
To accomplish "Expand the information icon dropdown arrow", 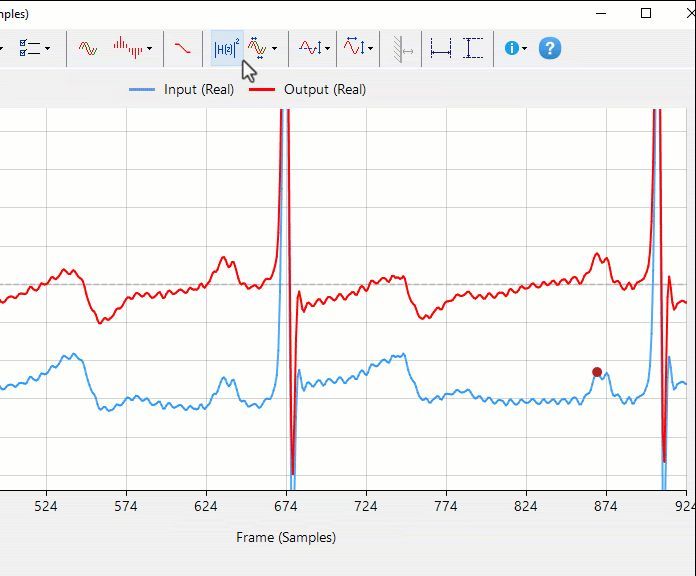I will 525,48.
